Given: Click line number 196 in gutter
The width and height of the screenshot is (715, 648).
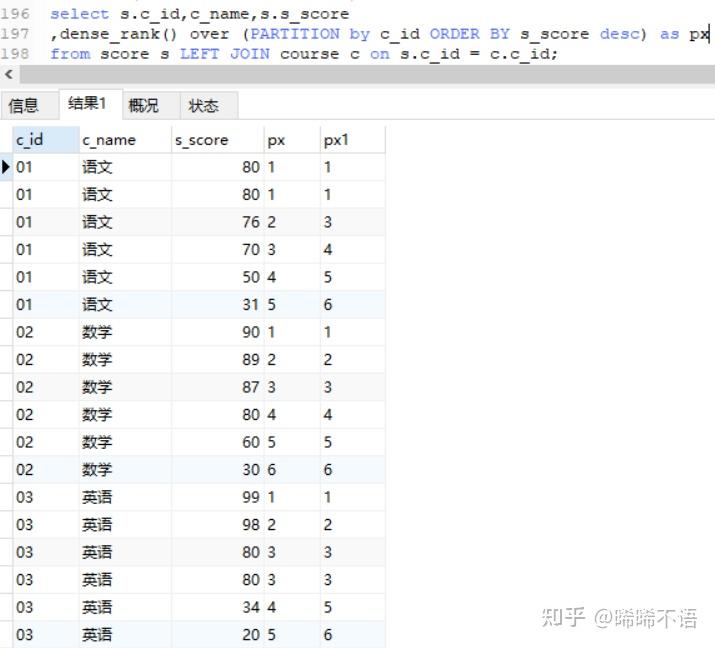Looking at the screenshot, I should (15, 14).
